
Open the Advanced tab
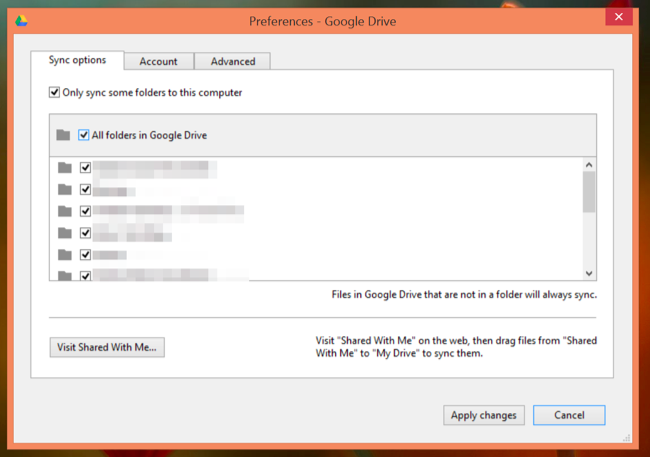click(x=232, y=62)
